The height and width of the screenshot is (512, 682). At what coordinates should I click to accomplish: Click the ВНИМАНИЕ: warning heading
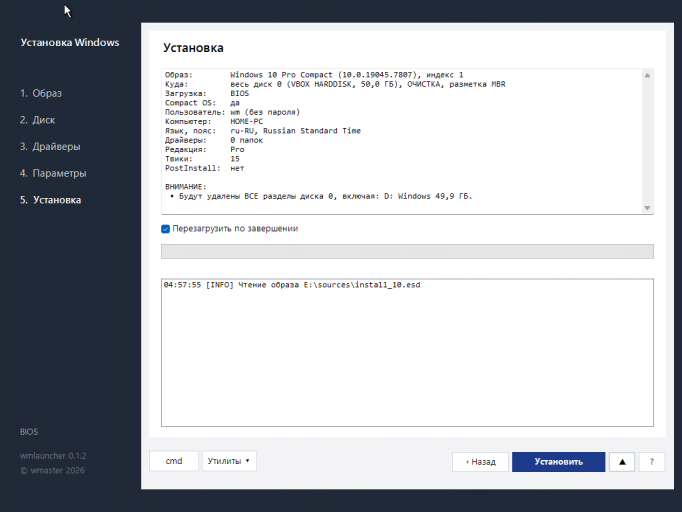pos(186,187)
